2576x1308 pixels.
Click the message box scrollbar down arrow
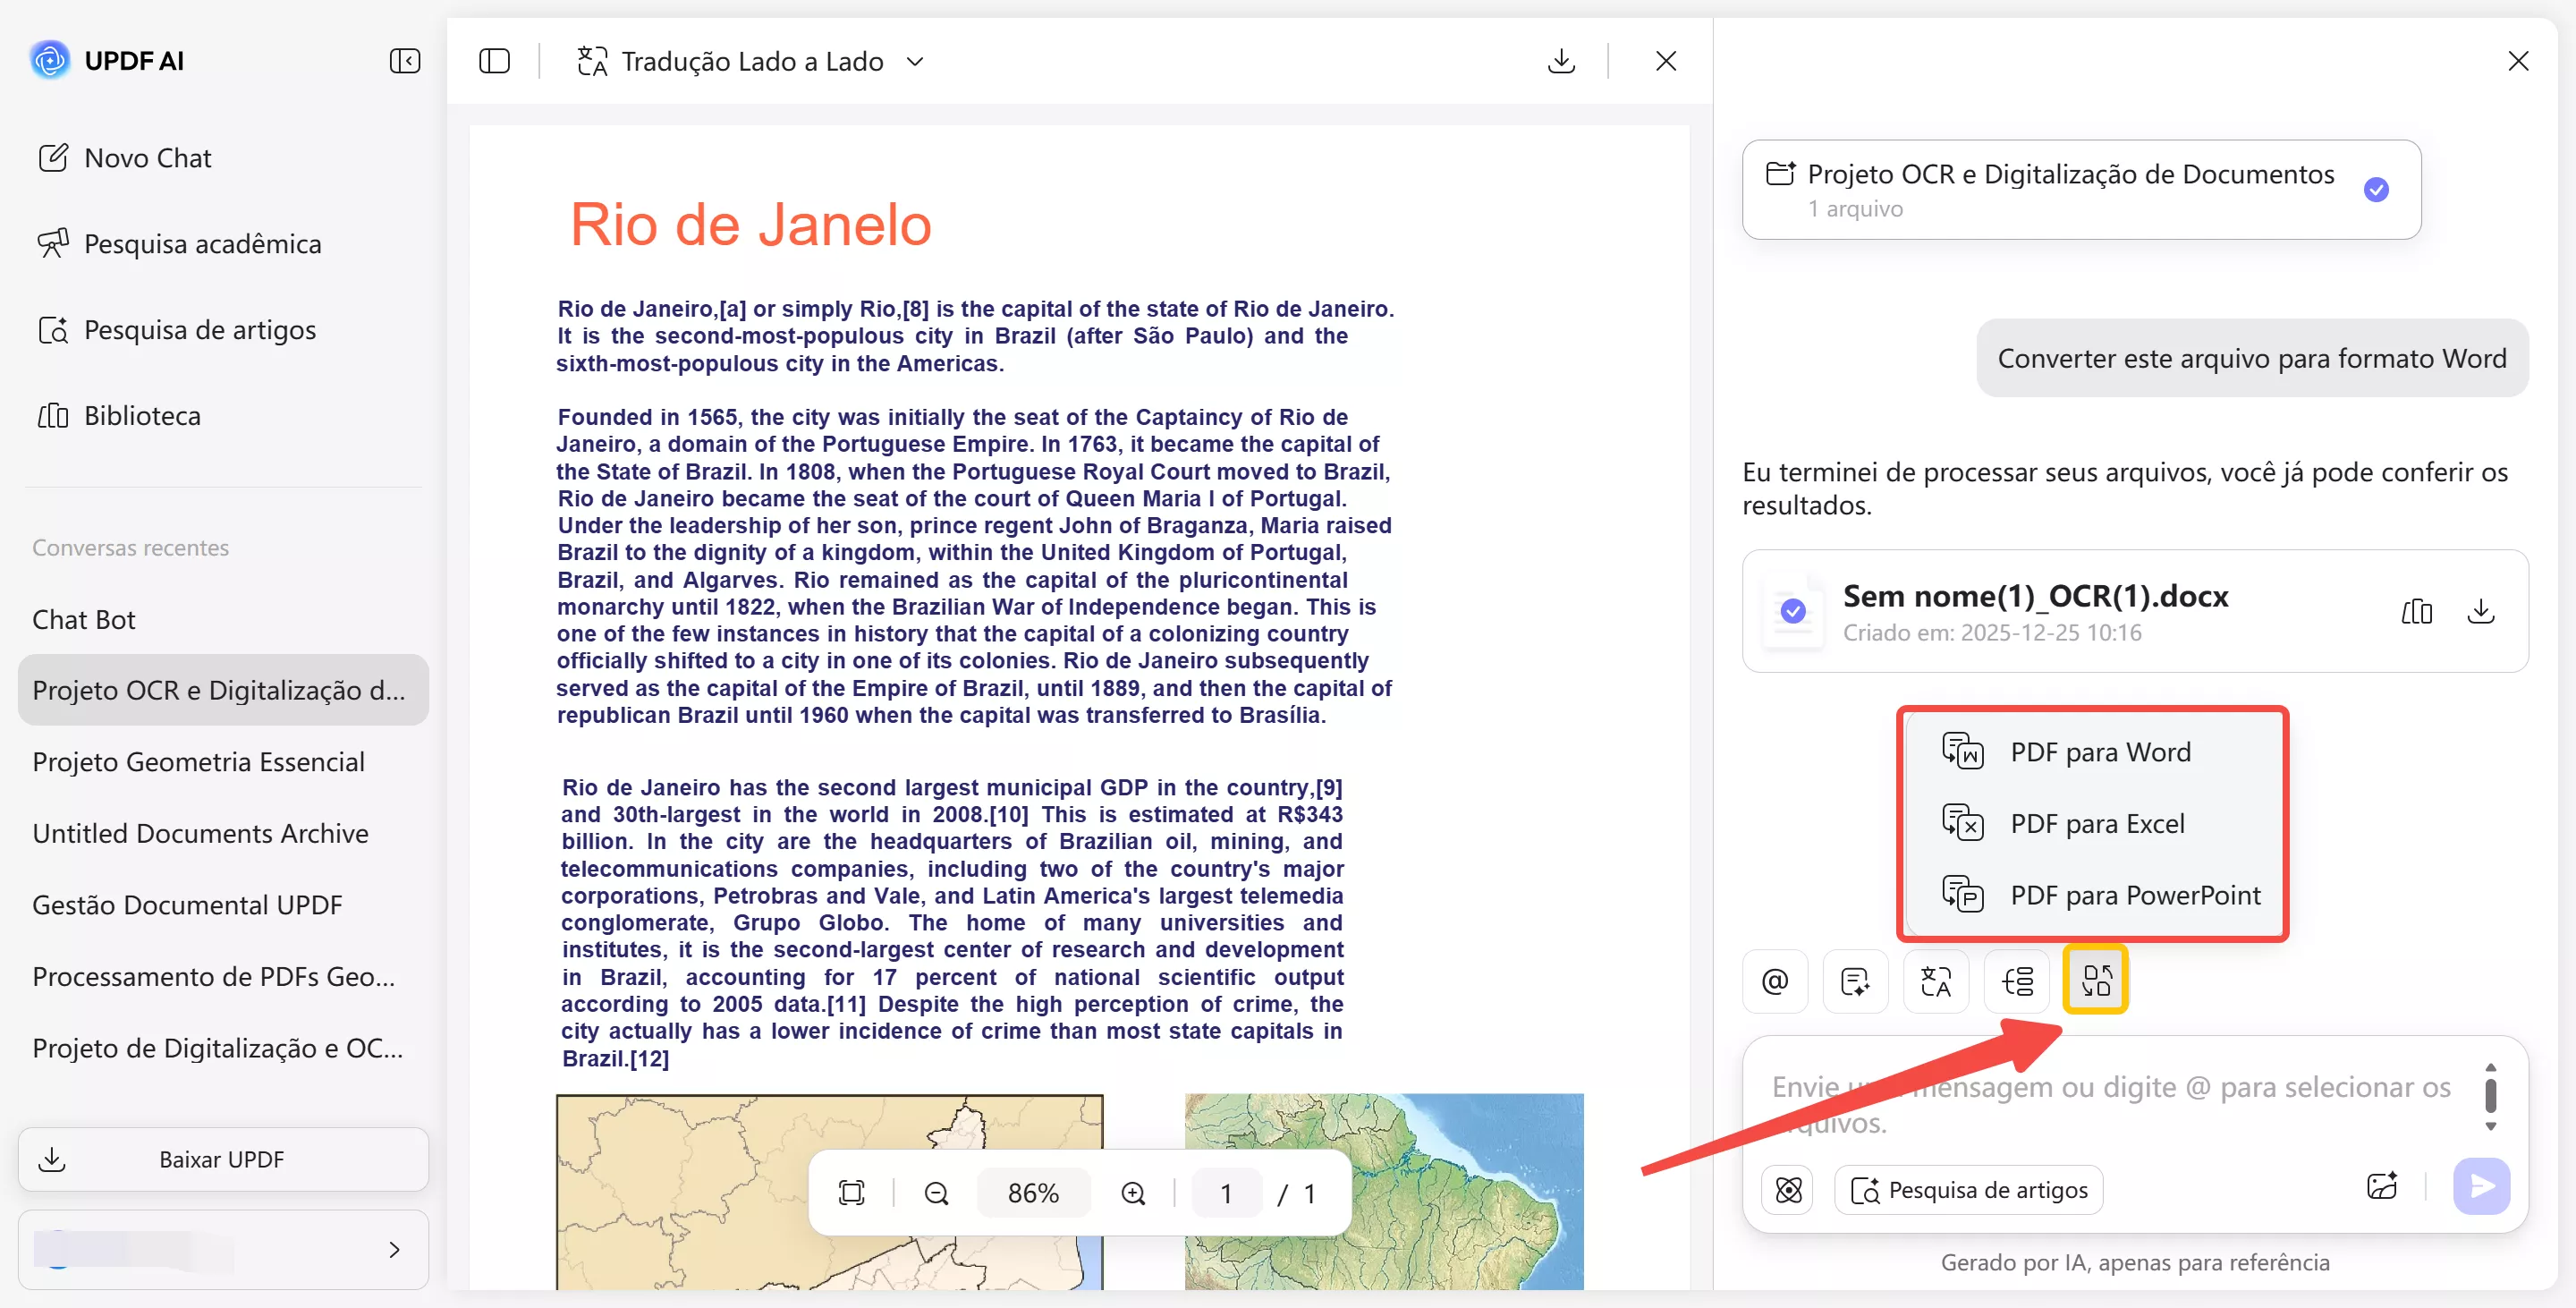(2491, 1126)
